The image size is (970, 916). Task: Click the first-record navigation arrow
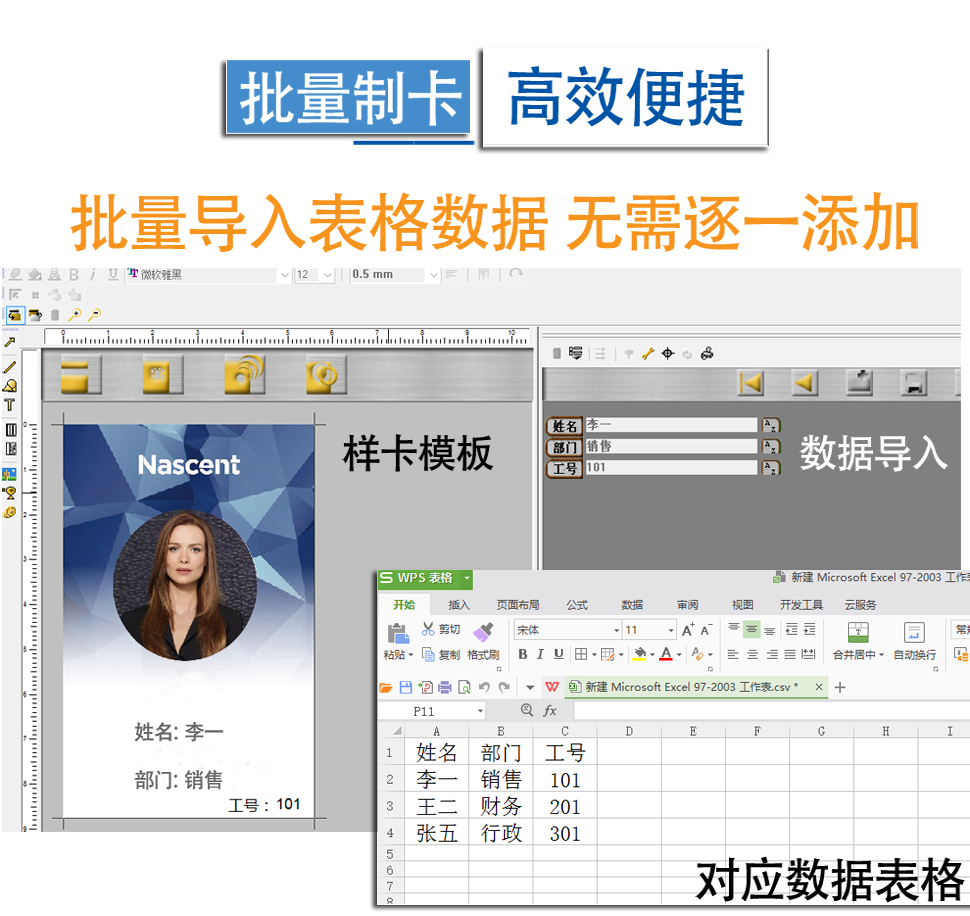pyautogui.click(x=750, y=382)
